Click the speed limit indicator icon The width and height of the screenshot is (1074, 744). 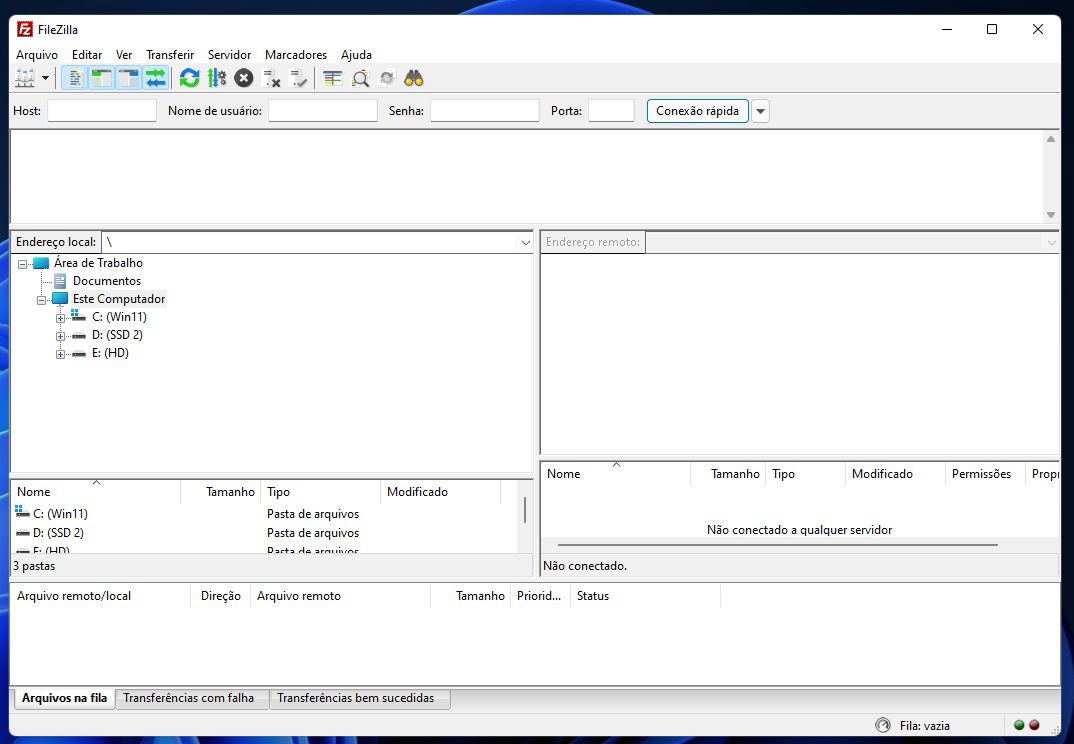point(883,725)
